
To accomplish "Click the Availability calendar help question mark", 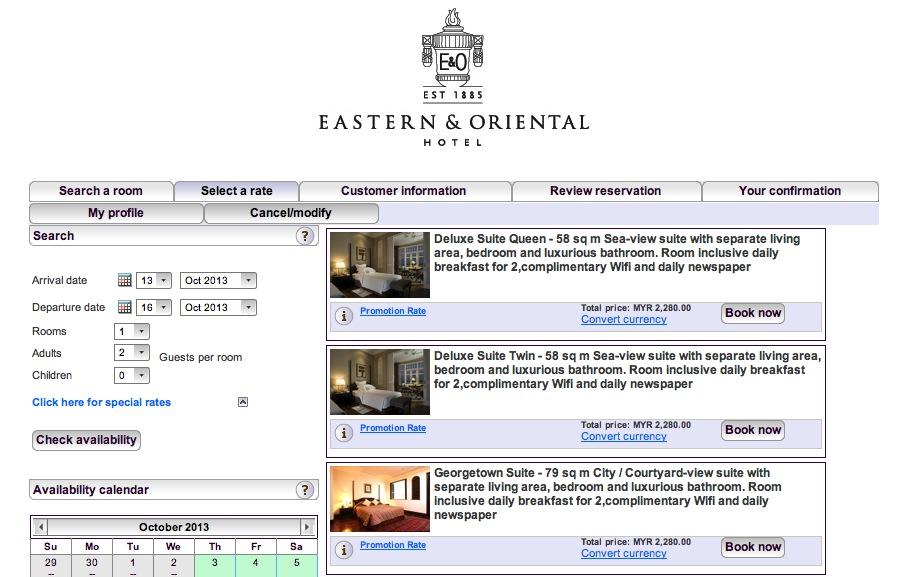I will [x=305, y=490].
